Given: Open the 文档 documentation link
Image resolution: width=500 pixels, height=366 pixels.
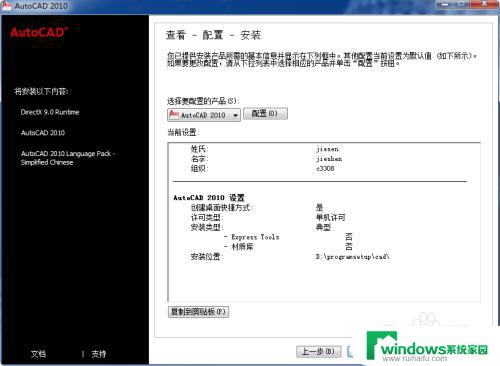Looking at the screenshot, I should click(x=38, y=354).
